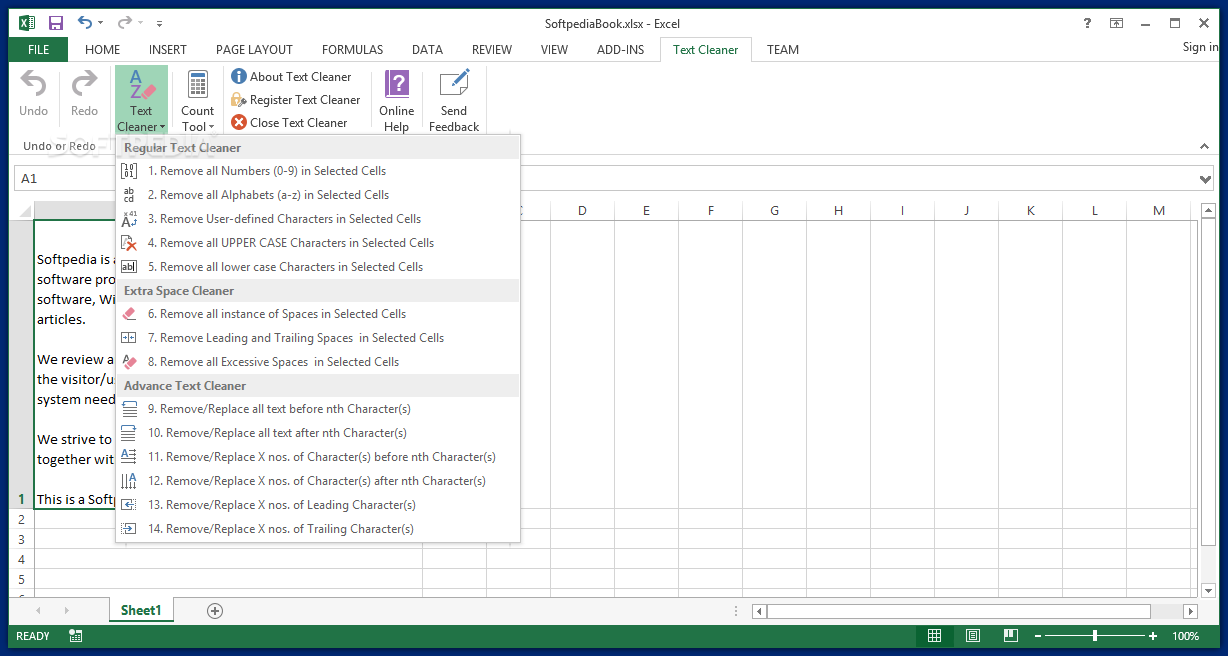Click icon for text after nth Character

(x=129, y=433)
